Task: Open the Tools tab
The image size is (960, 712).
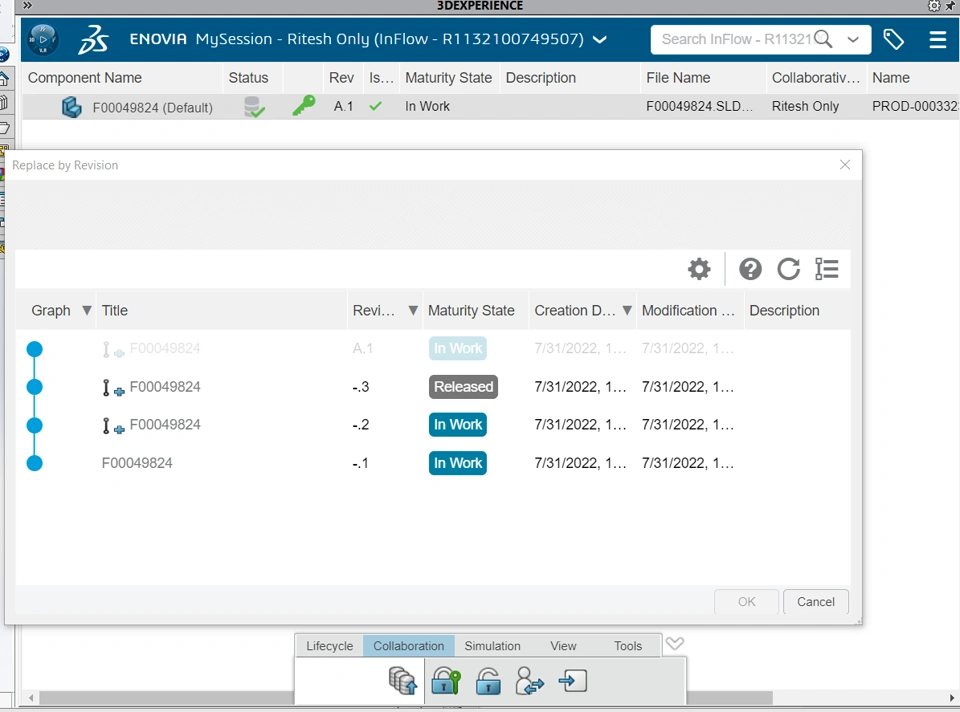Action: click(628, 646)
